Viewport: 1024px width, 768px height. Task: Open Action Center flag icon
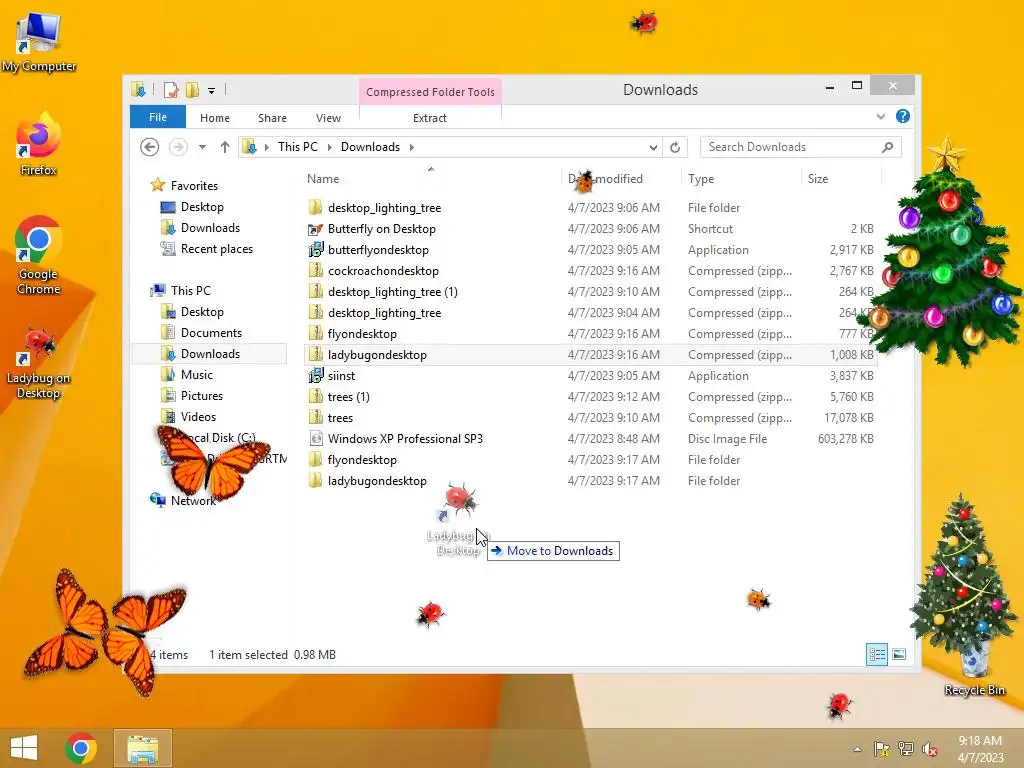point(882,749)
